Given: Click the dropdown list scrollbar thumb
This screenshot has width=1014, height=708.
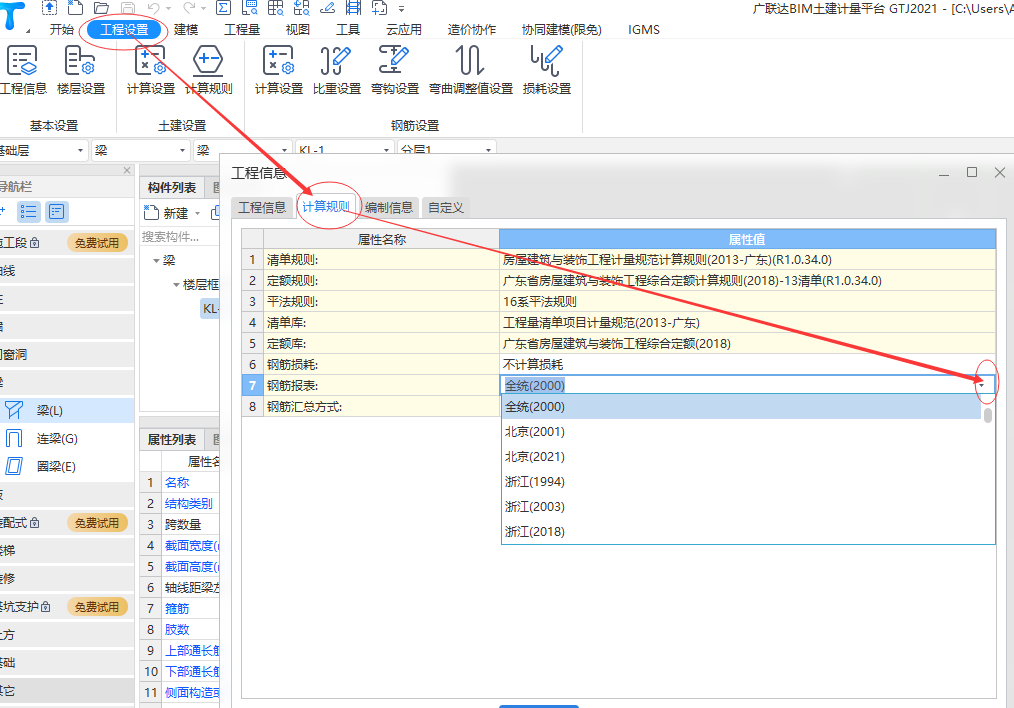Looking at the screenshot, I should click(987, 415).
